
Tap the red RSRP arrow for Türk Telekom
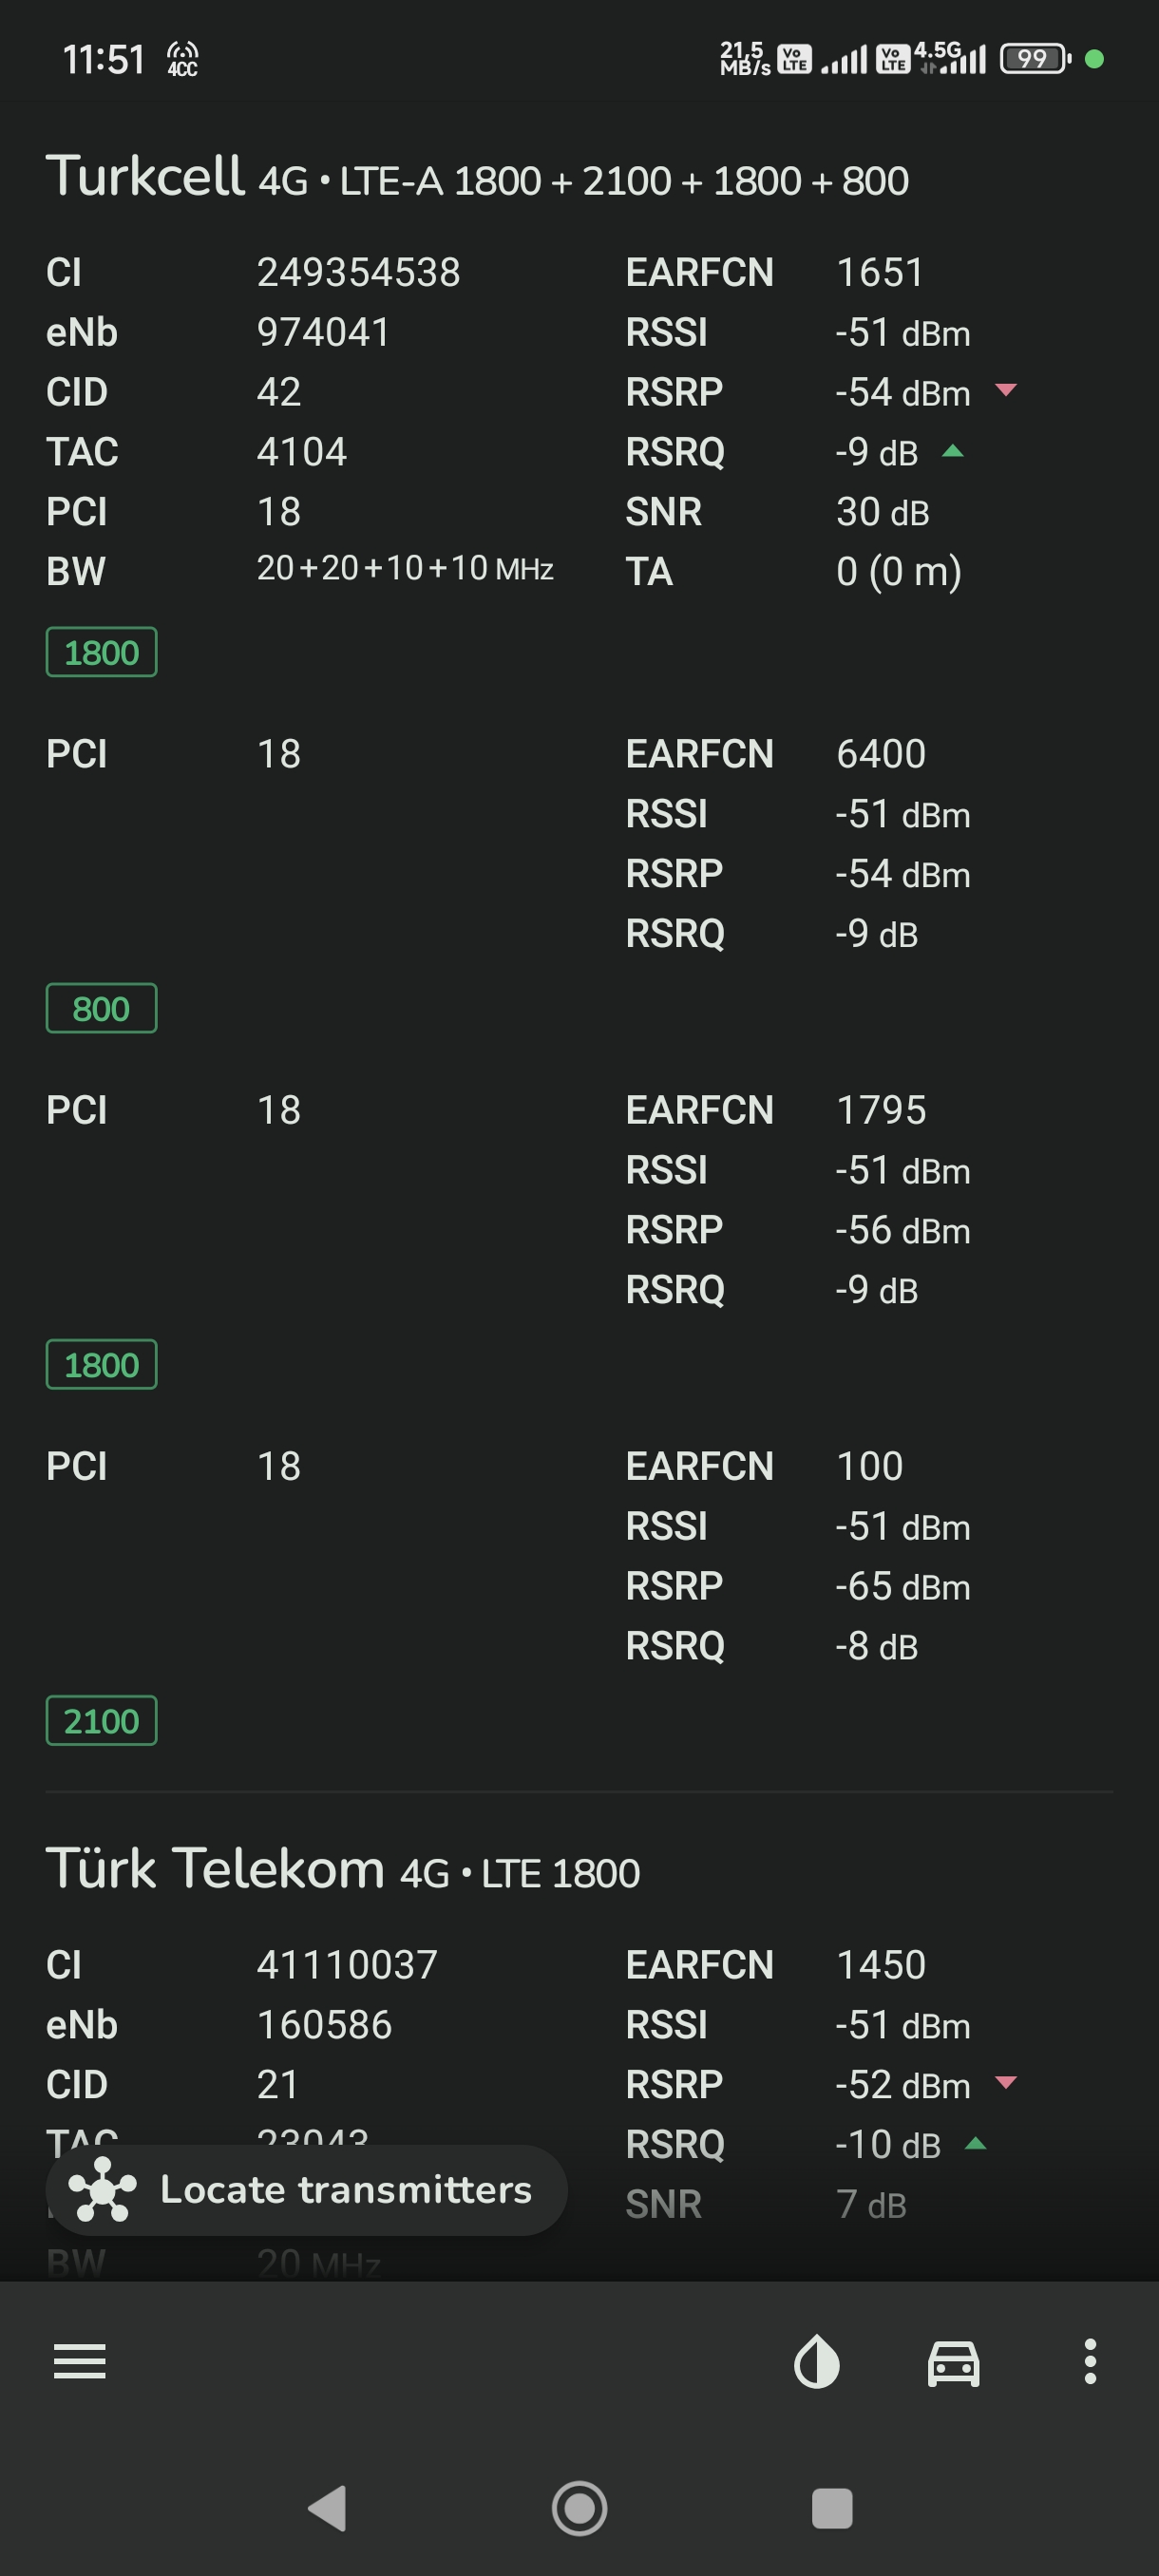click(1006, 2082)
